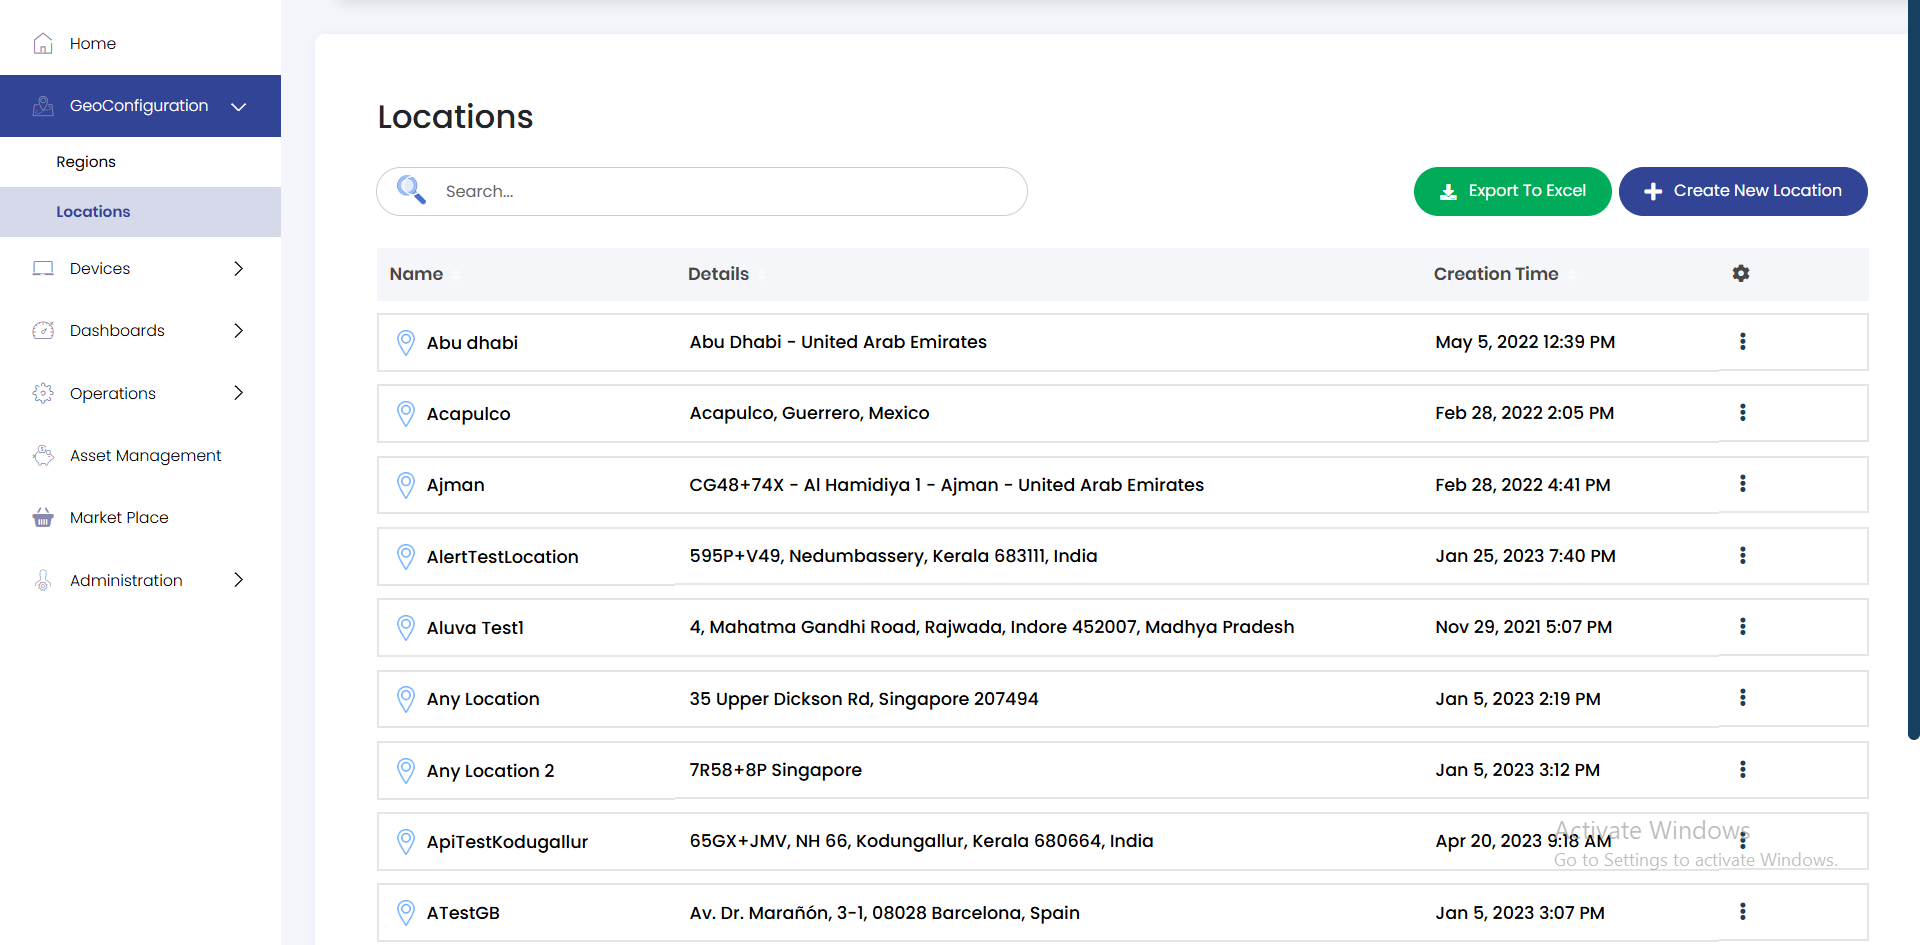Image resolution: width=1920 pixels, height=945 pixels.
Task: Click the search magnifier icon
Action: pyautogui.click(x=411, y=190)
